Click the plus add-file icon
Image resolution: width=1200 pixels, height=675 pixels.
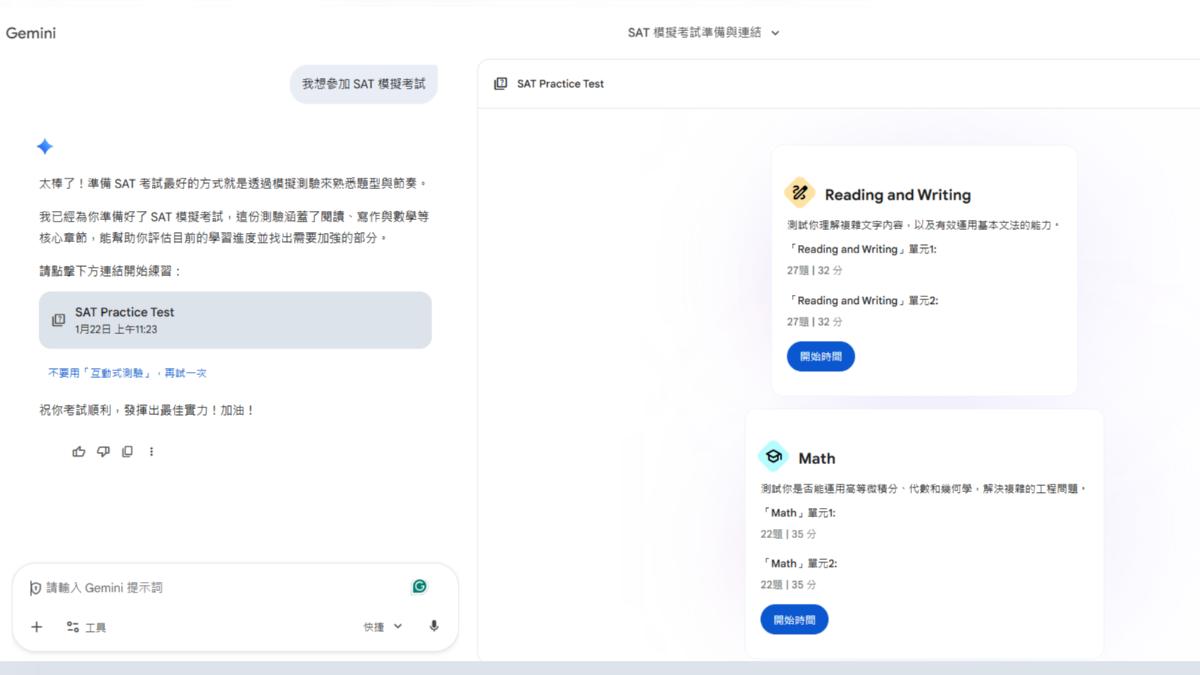click(37, 627)
